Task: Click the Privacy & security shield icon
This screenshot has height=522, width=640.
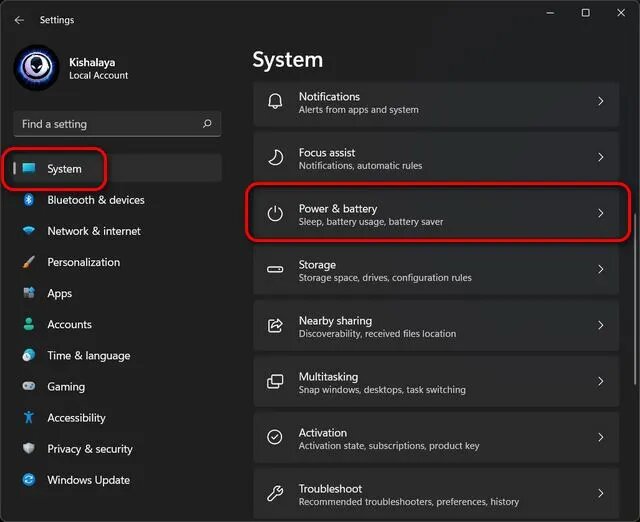Action: 29,448
